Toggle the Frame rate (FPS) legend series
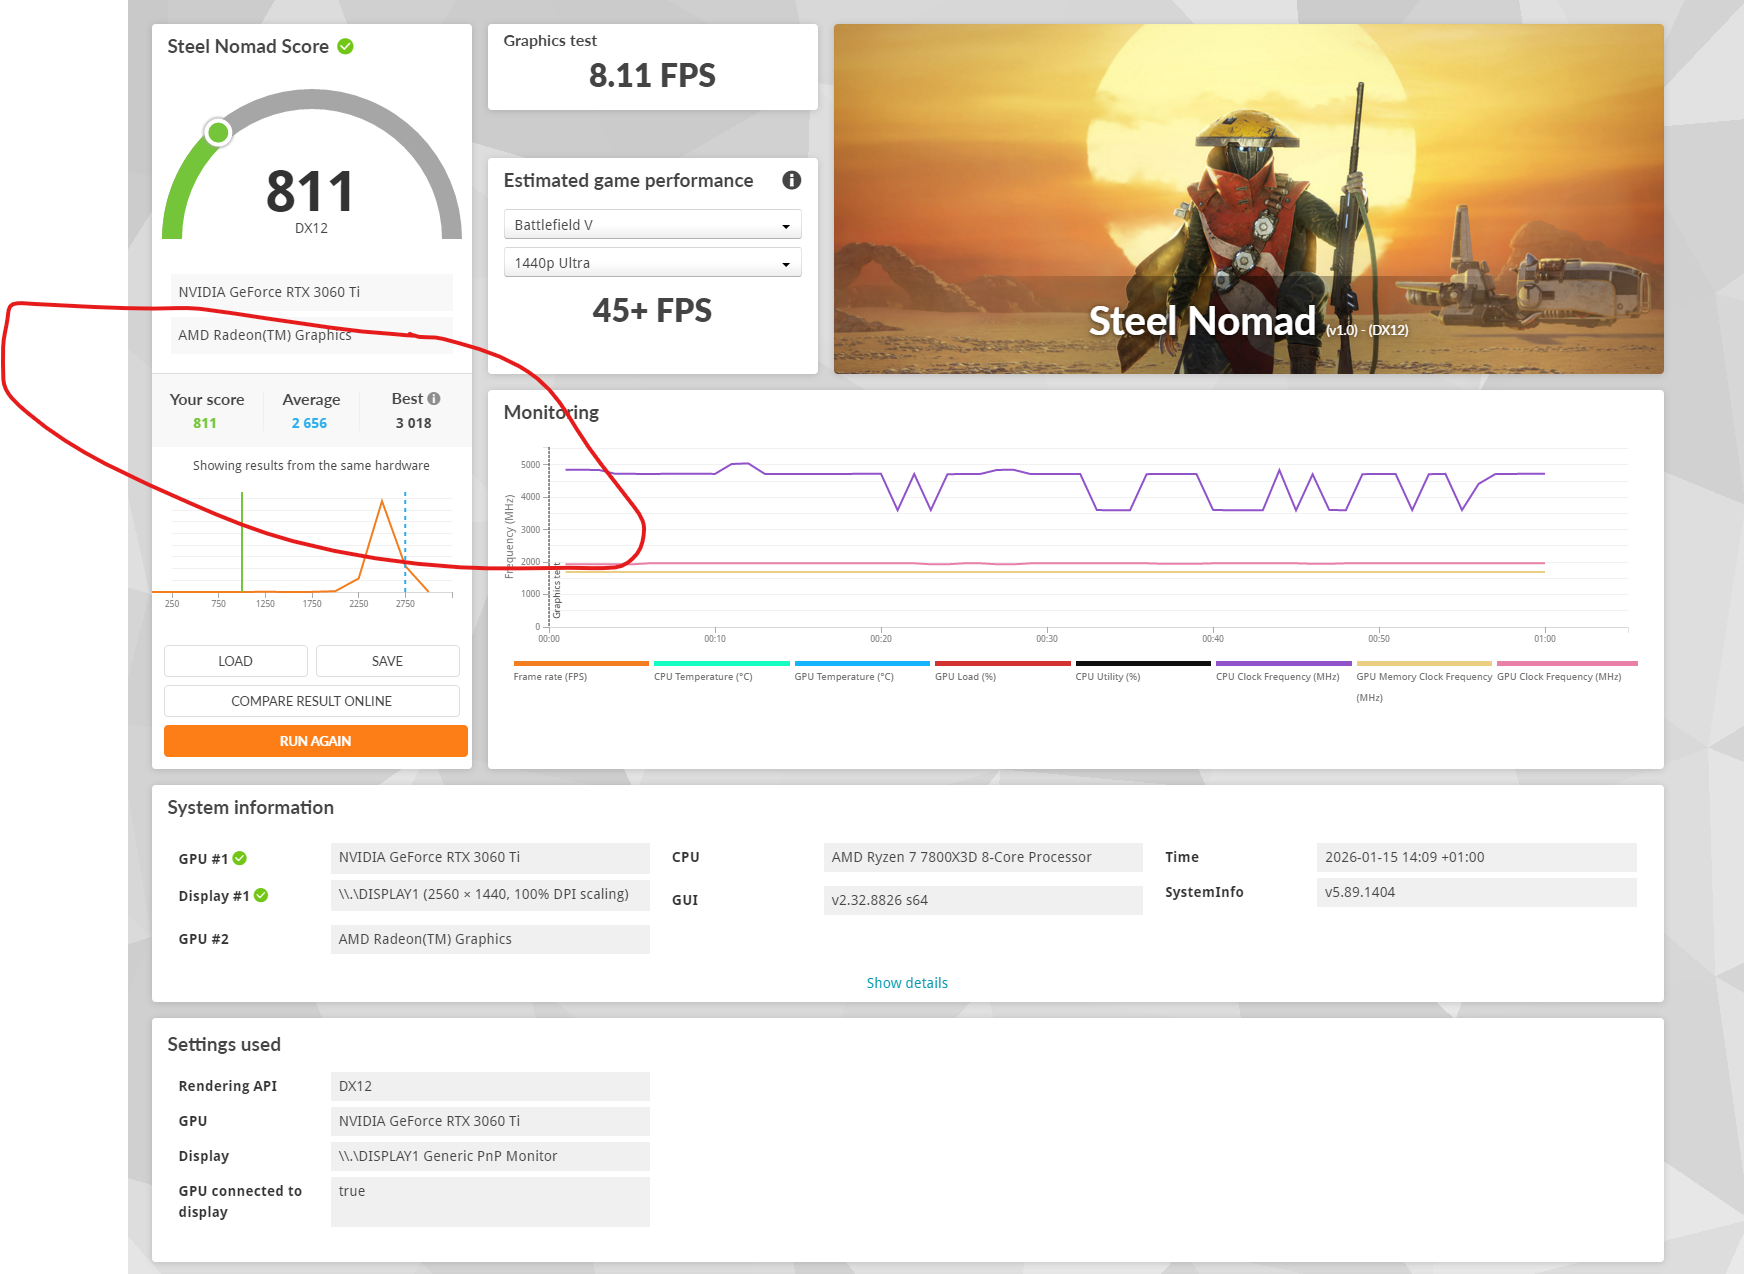The height and width of the screenshot is (1274, 1744). (581, 670)
